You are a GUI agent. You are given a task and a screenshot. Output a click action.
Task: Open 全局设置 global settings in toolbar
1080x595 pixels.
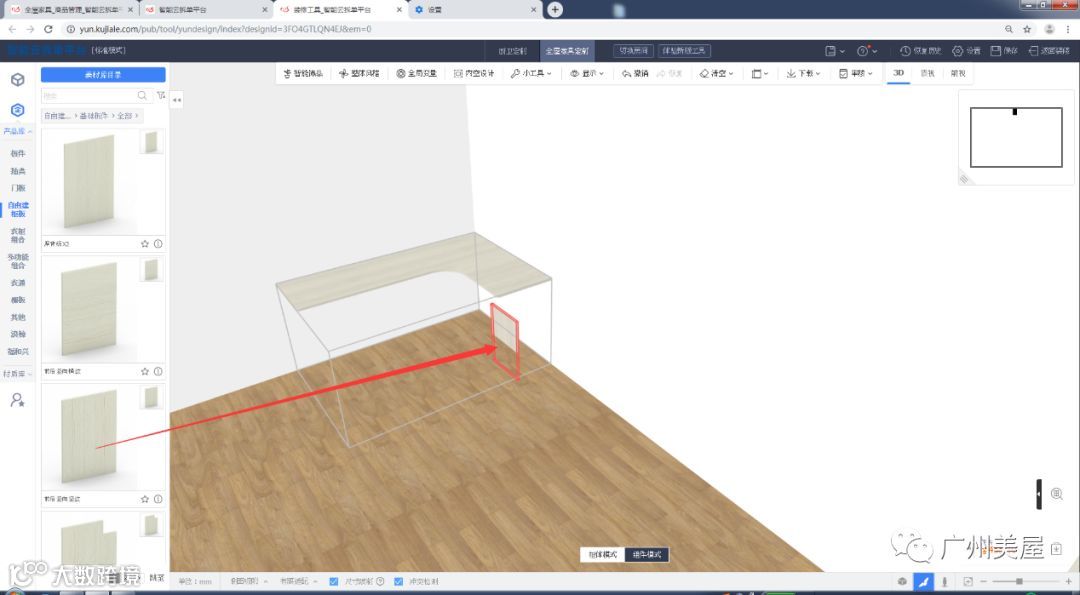(x=417, y=74)
